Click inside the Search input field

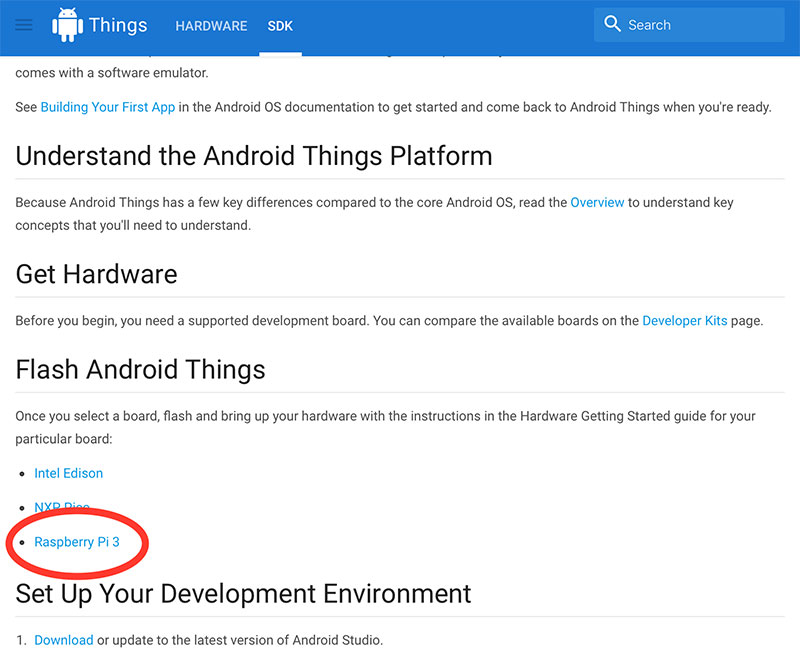tap(690, 24)
